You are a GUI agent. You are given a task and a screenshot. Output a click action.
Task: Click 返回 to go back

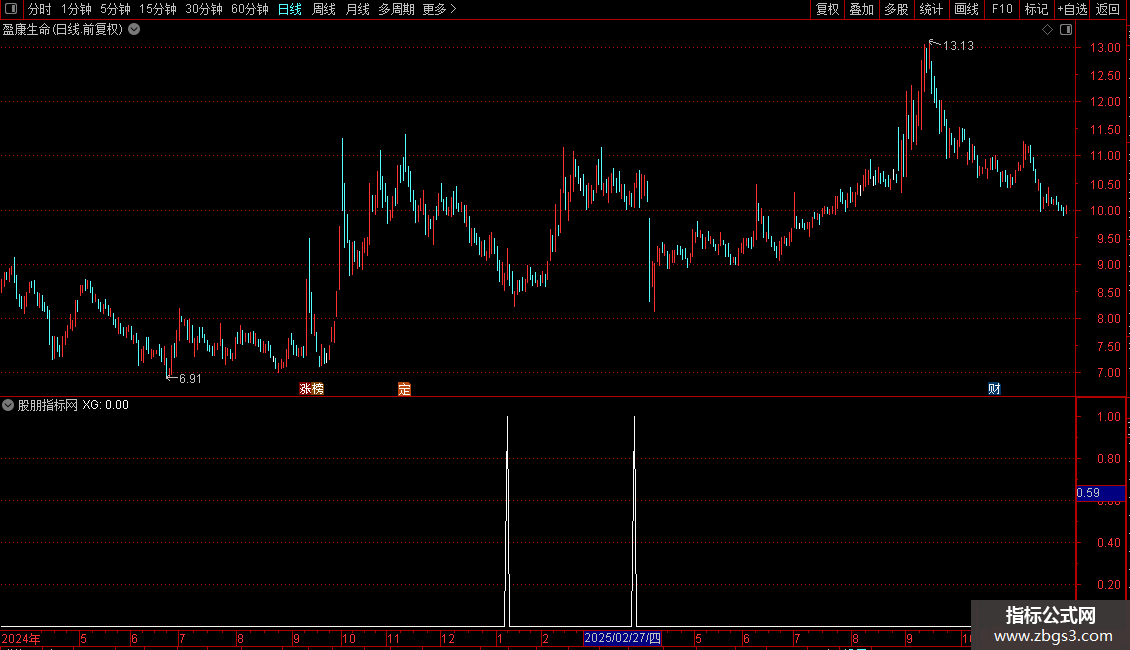(x=1108, y=9)
